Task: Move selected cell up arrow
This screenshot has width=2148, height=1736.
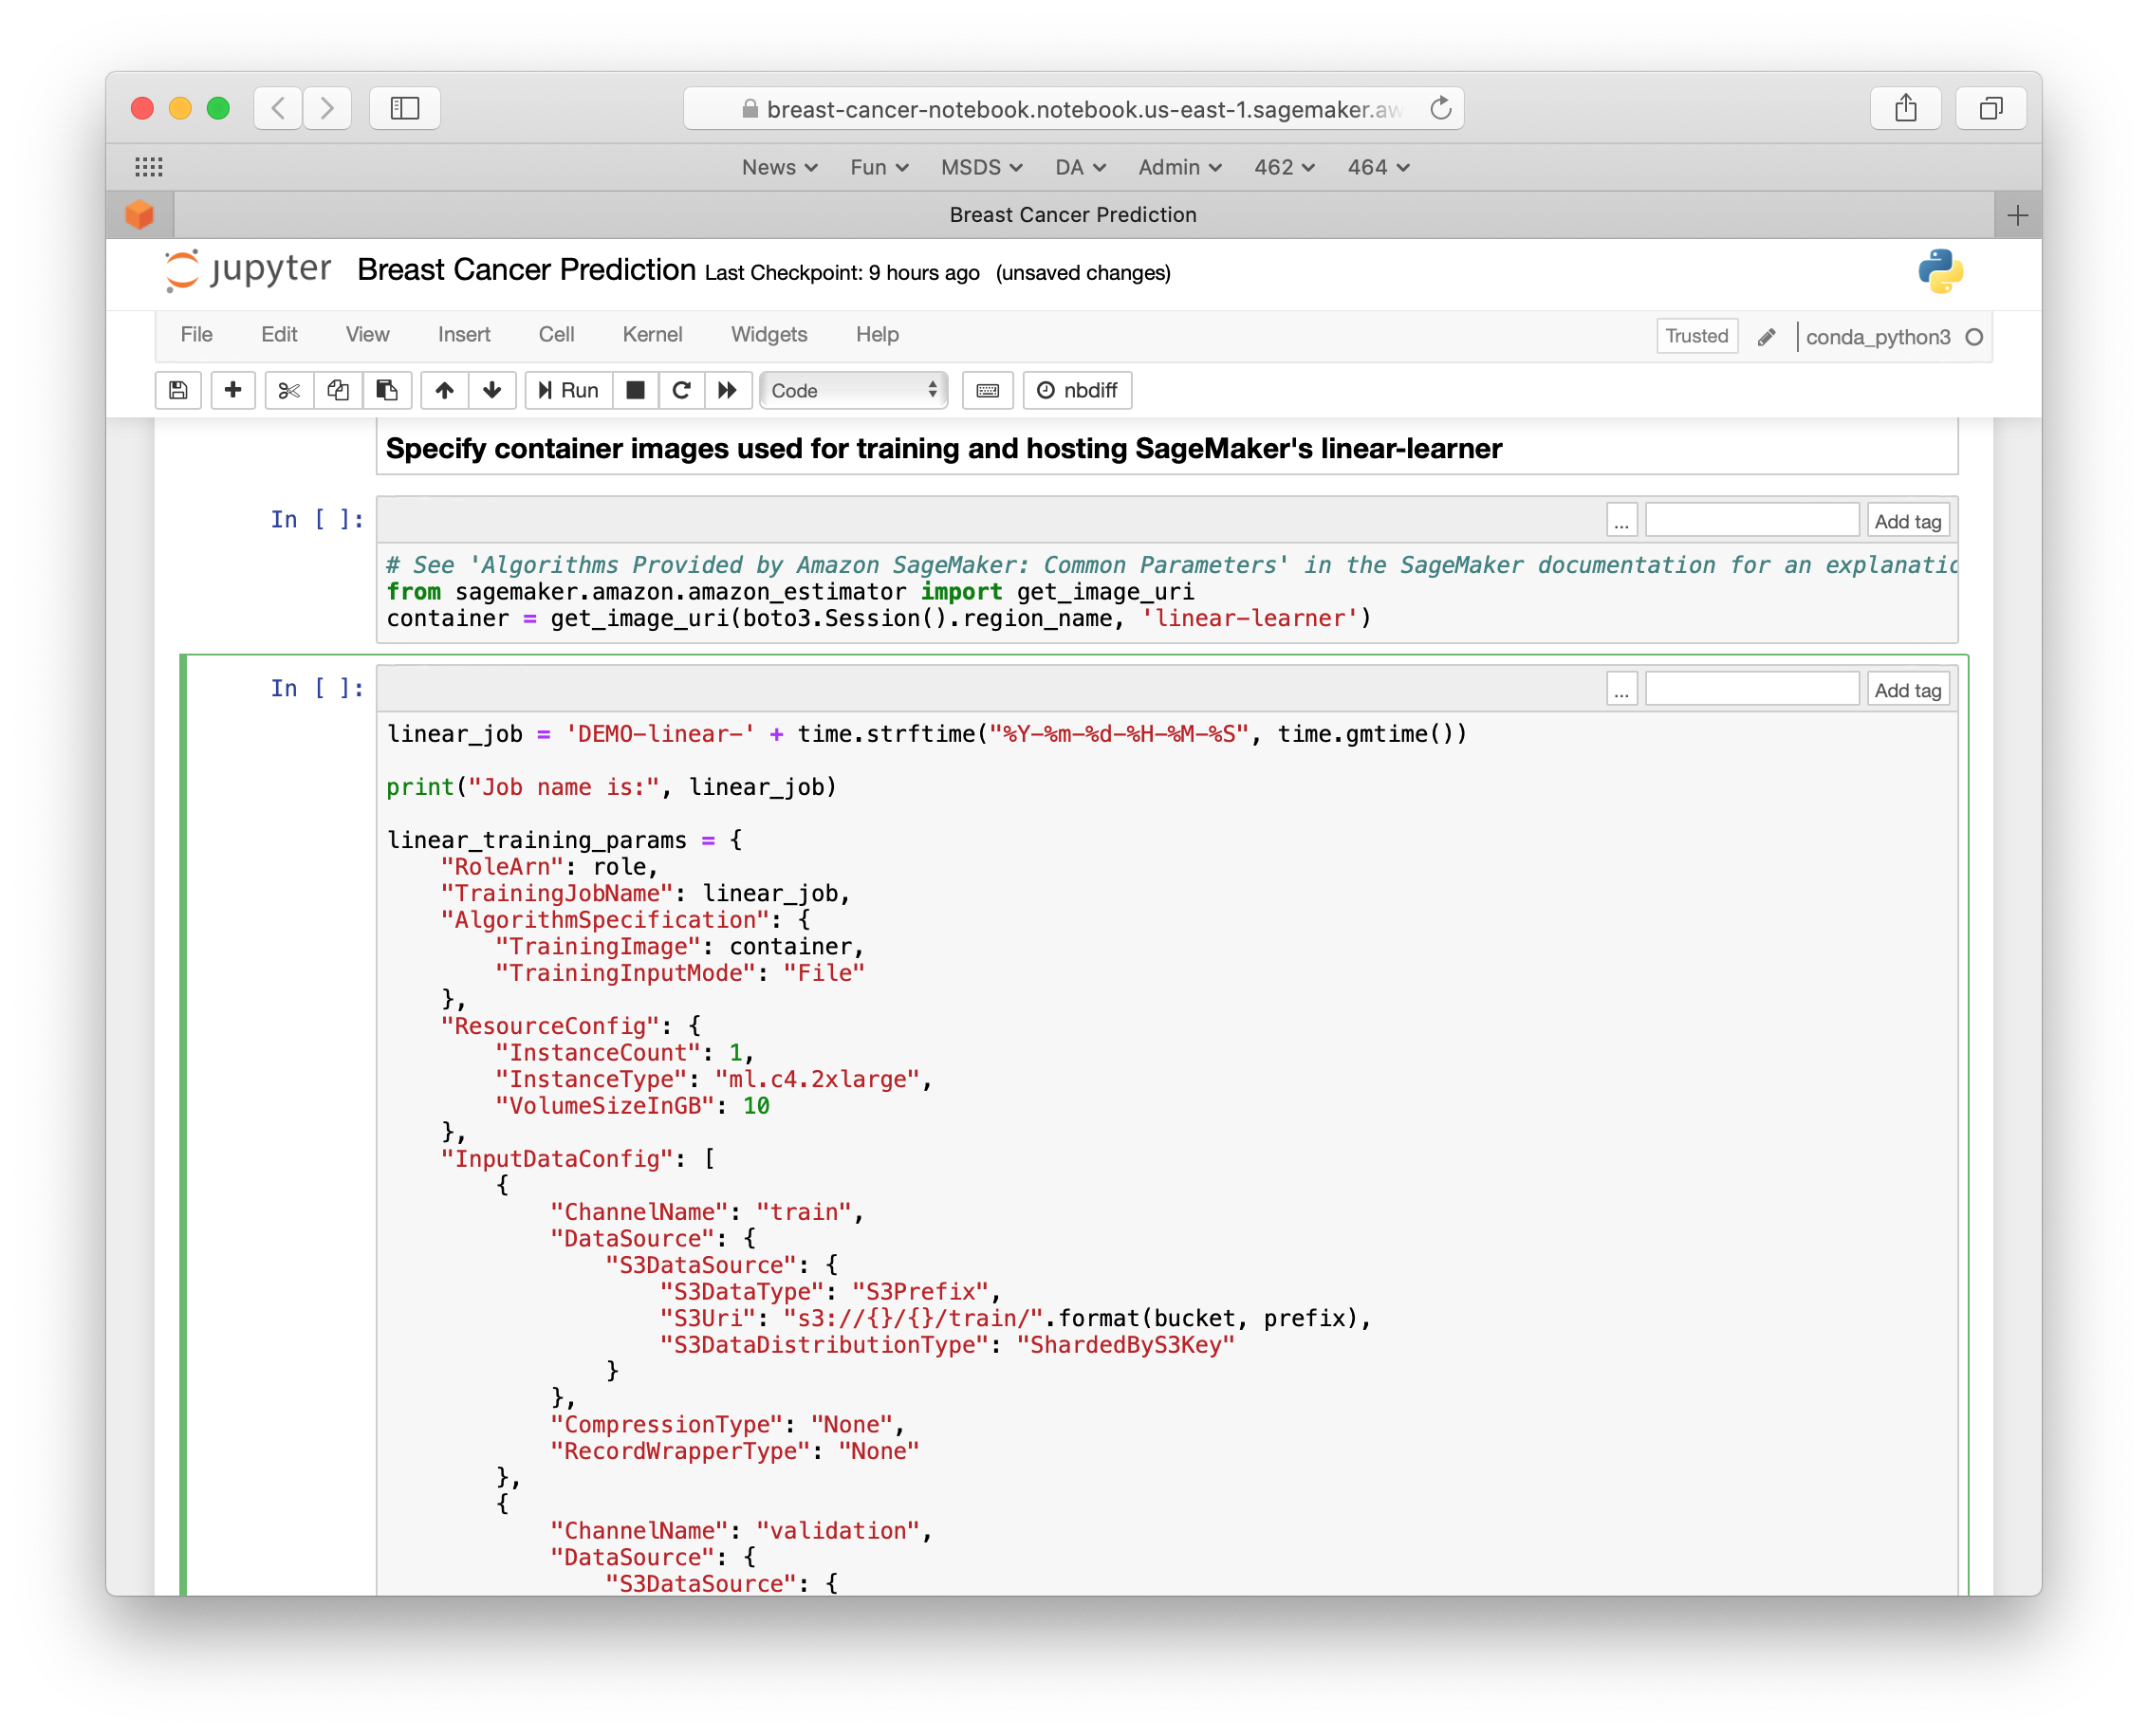Action: point(445,390)
